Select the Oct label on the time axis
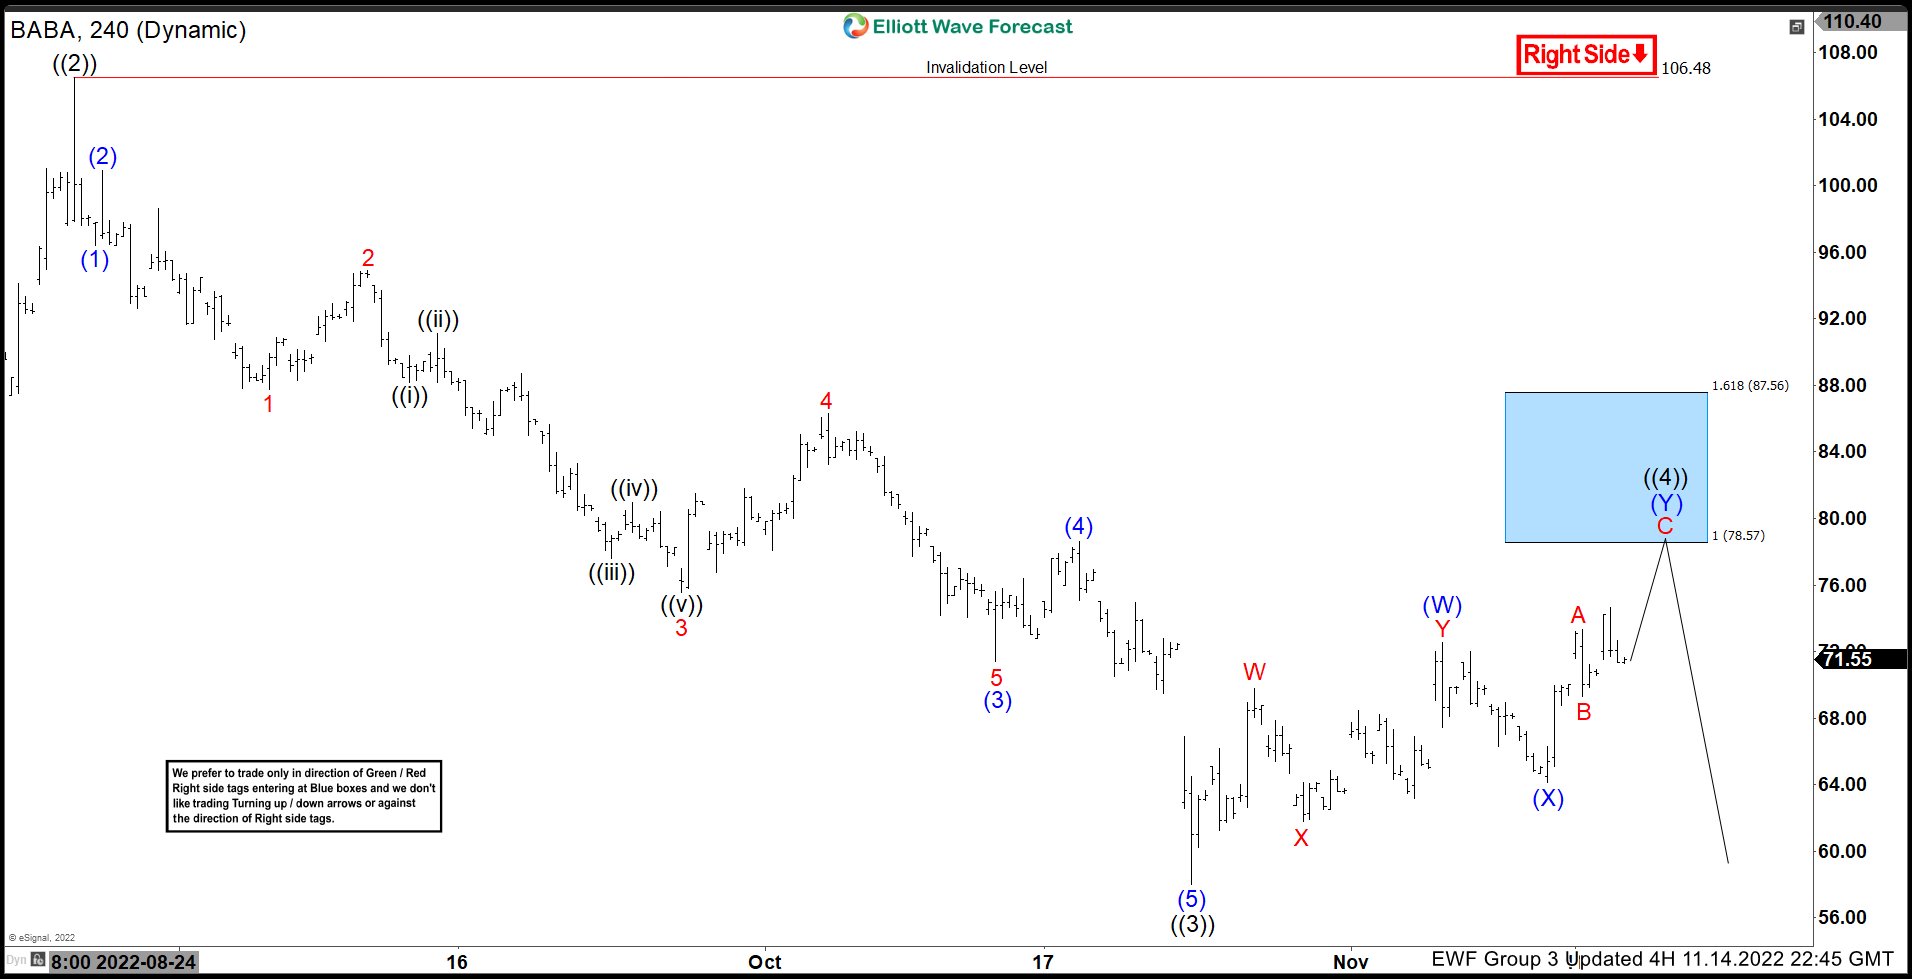The width and height of the screenshot is (1912, 979). [765, 962]
